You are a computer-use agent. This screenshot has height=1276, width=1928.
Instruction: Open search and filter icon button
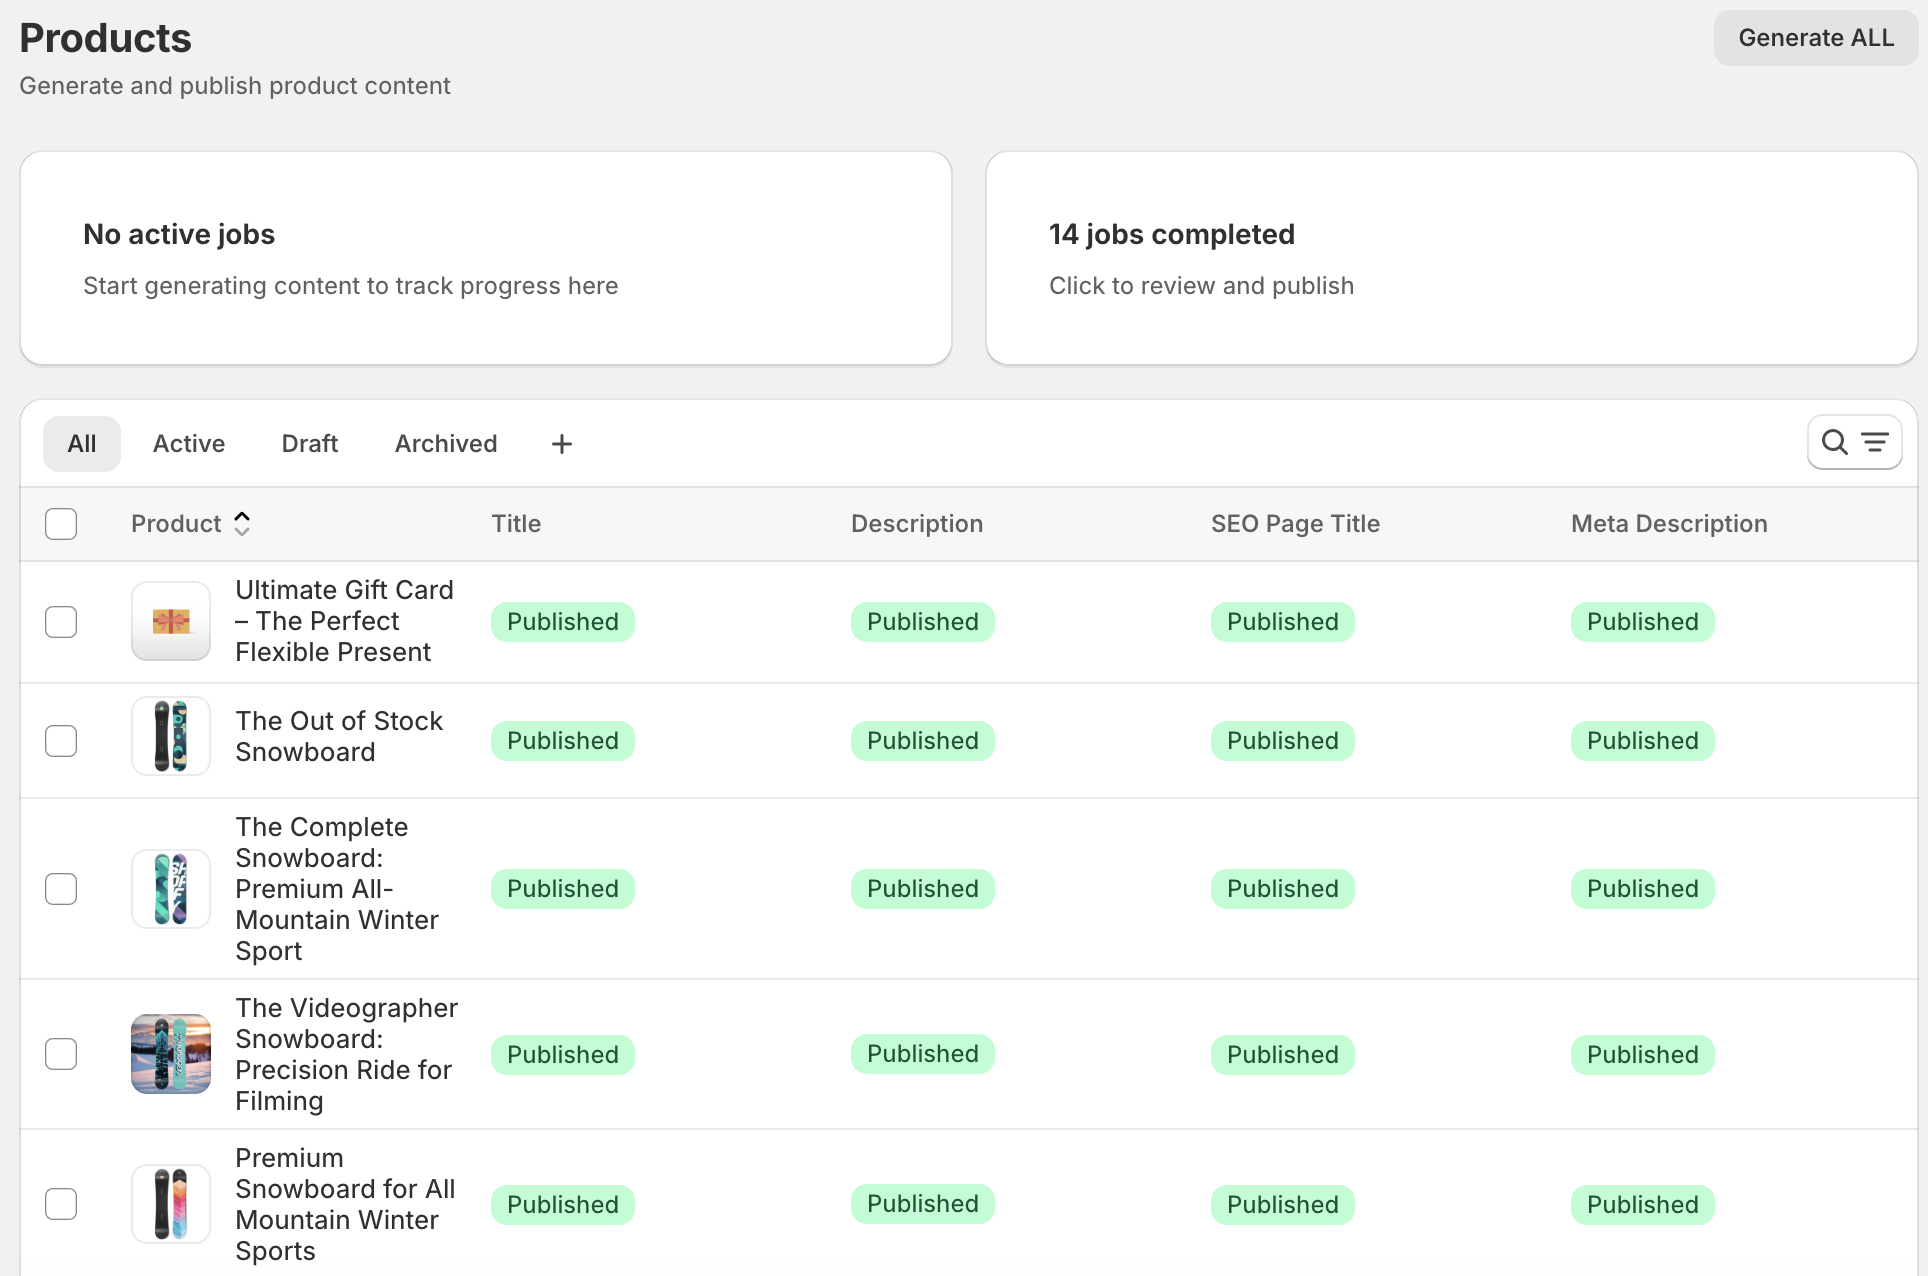tap(1854, 442)
